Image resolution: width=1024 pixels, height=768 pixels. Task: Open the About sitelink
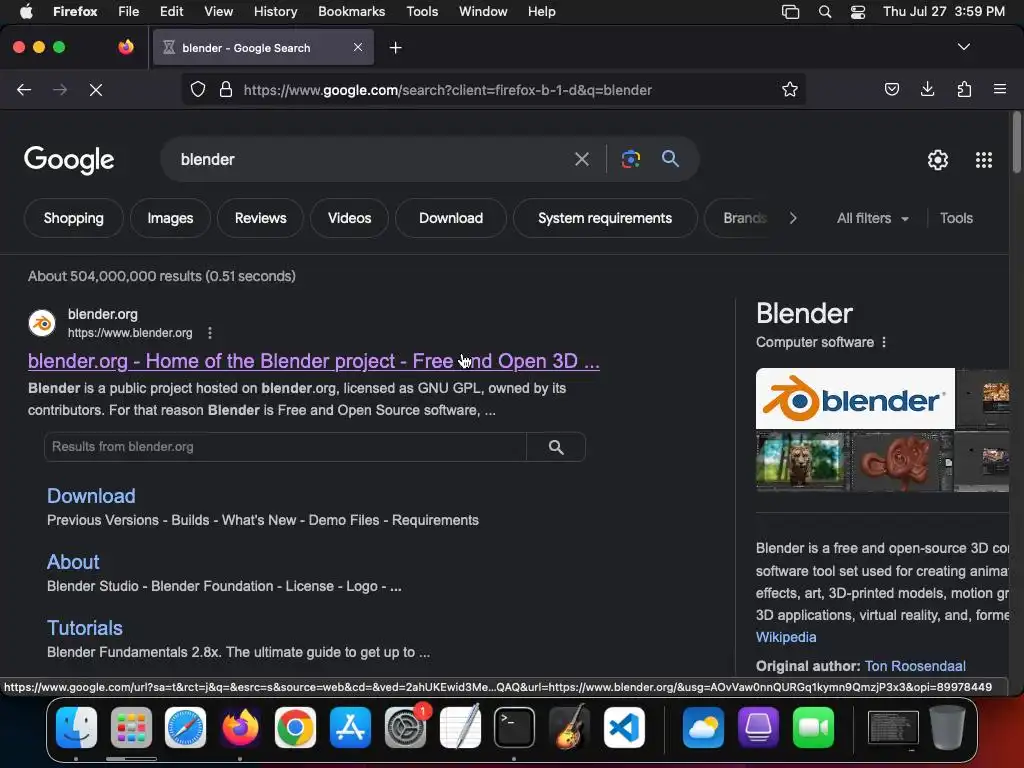pos(73,562)
